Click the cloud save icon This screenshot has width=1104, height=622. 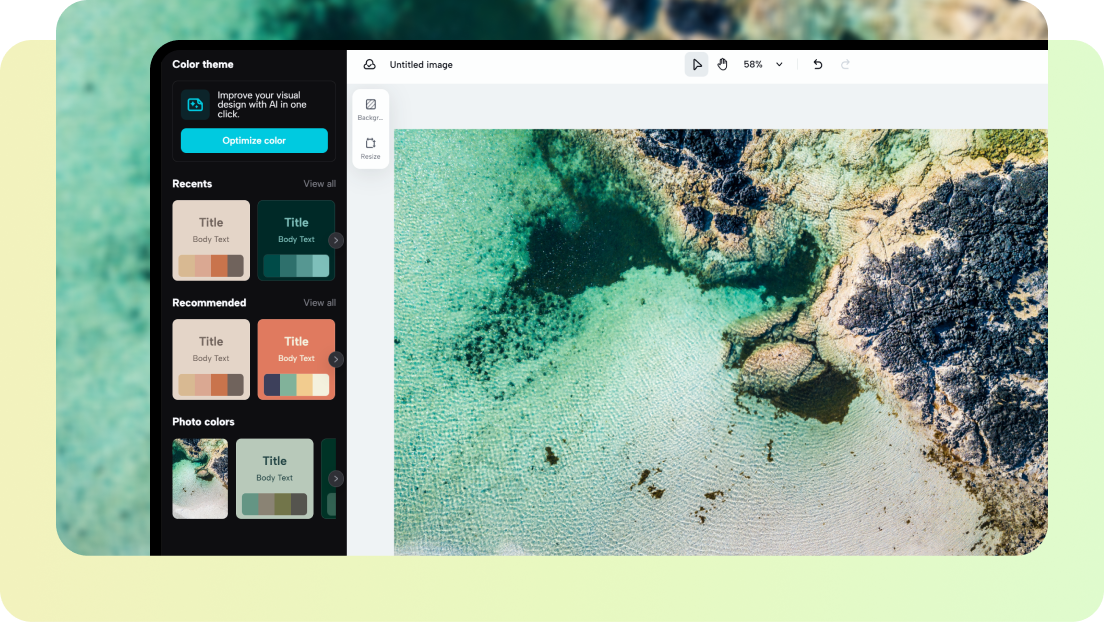(370, 64)
